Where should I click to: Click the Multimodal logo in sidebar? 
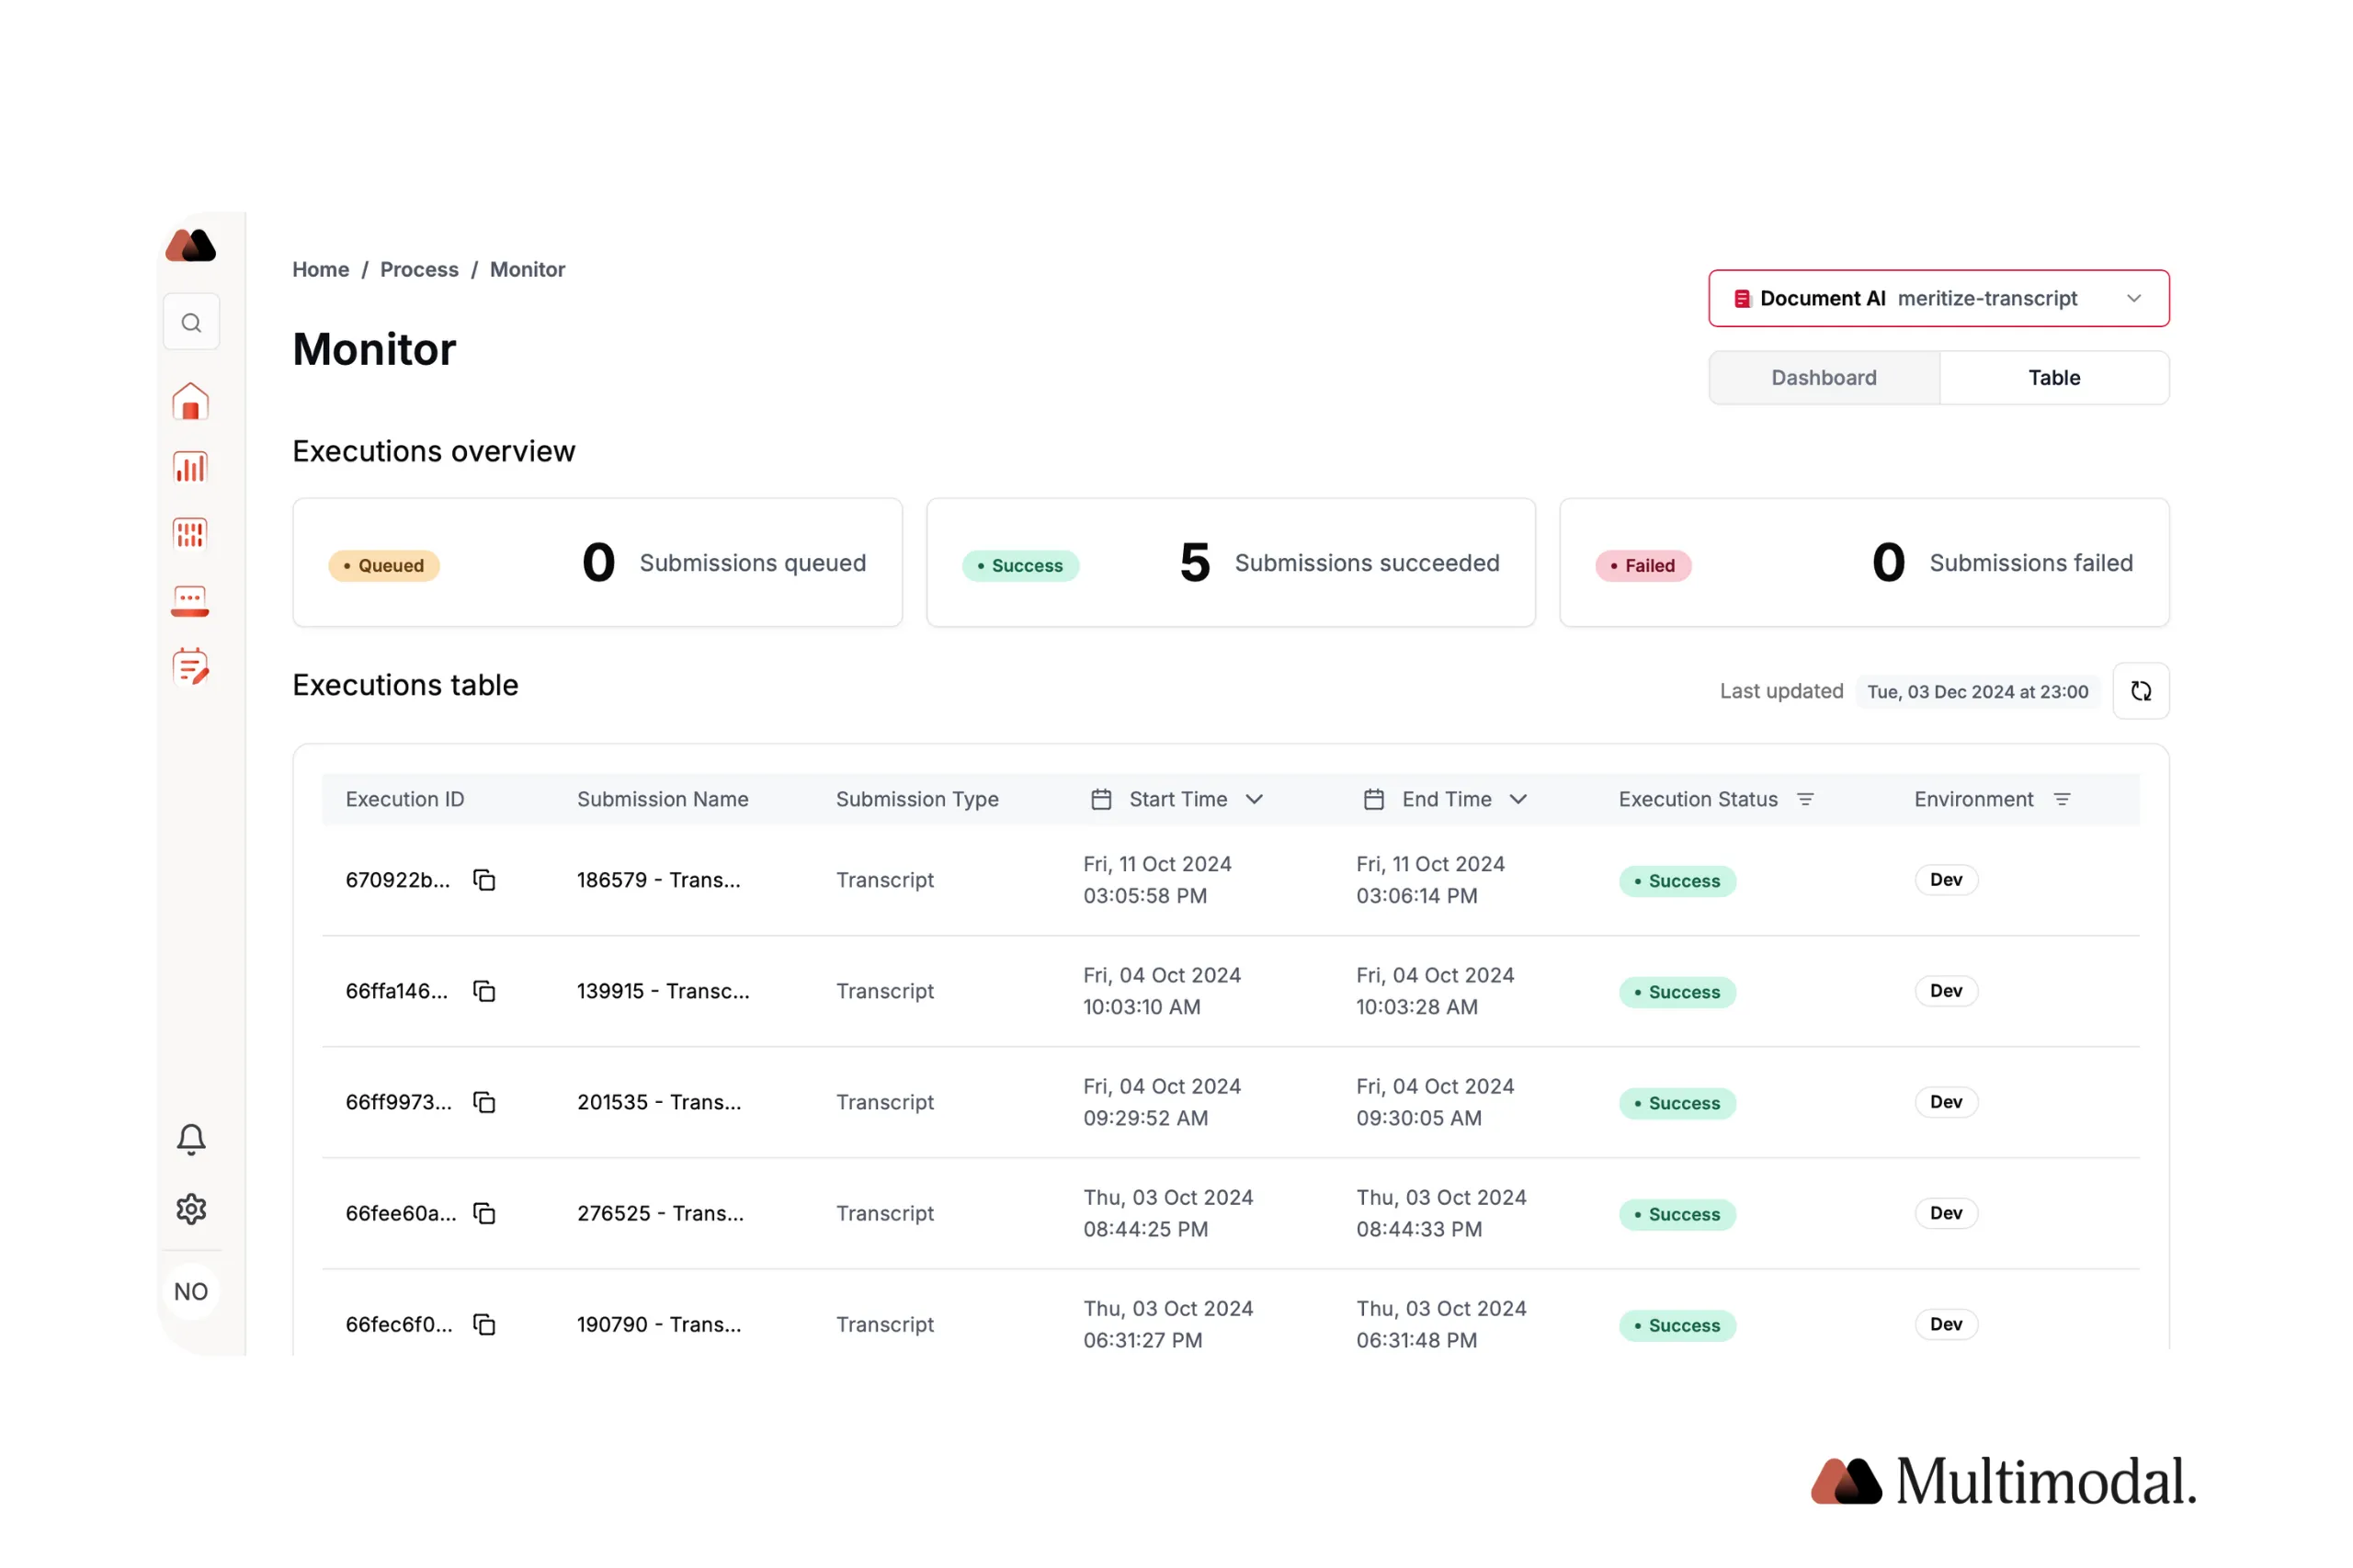click(190, 245)
